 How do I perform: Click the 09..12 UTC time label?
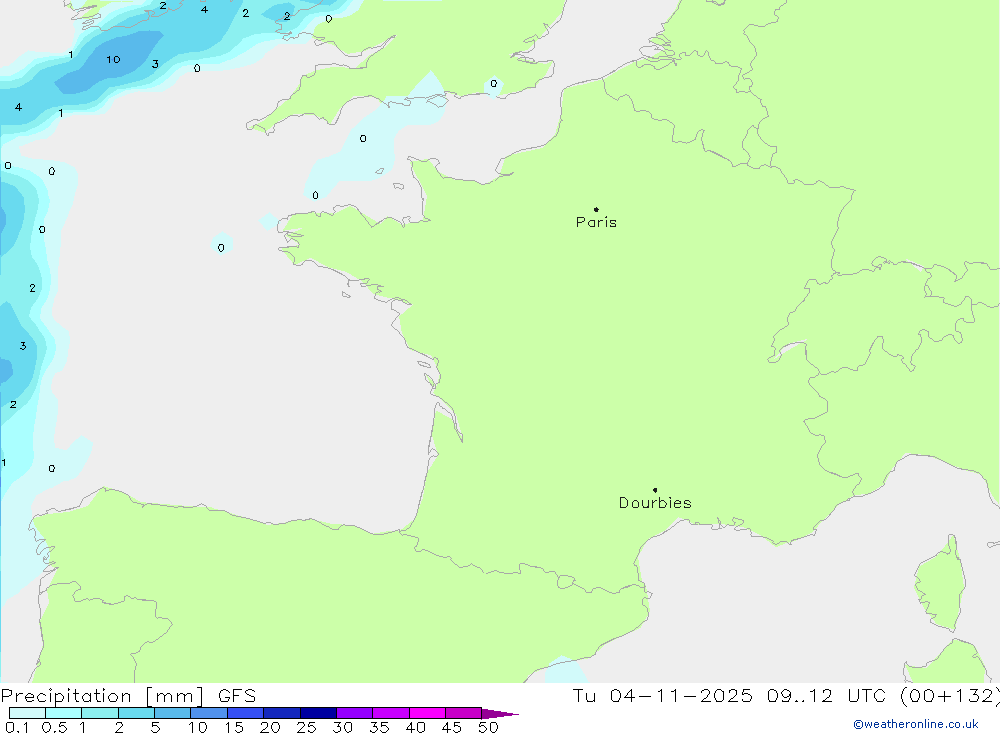tap(826, 696)
